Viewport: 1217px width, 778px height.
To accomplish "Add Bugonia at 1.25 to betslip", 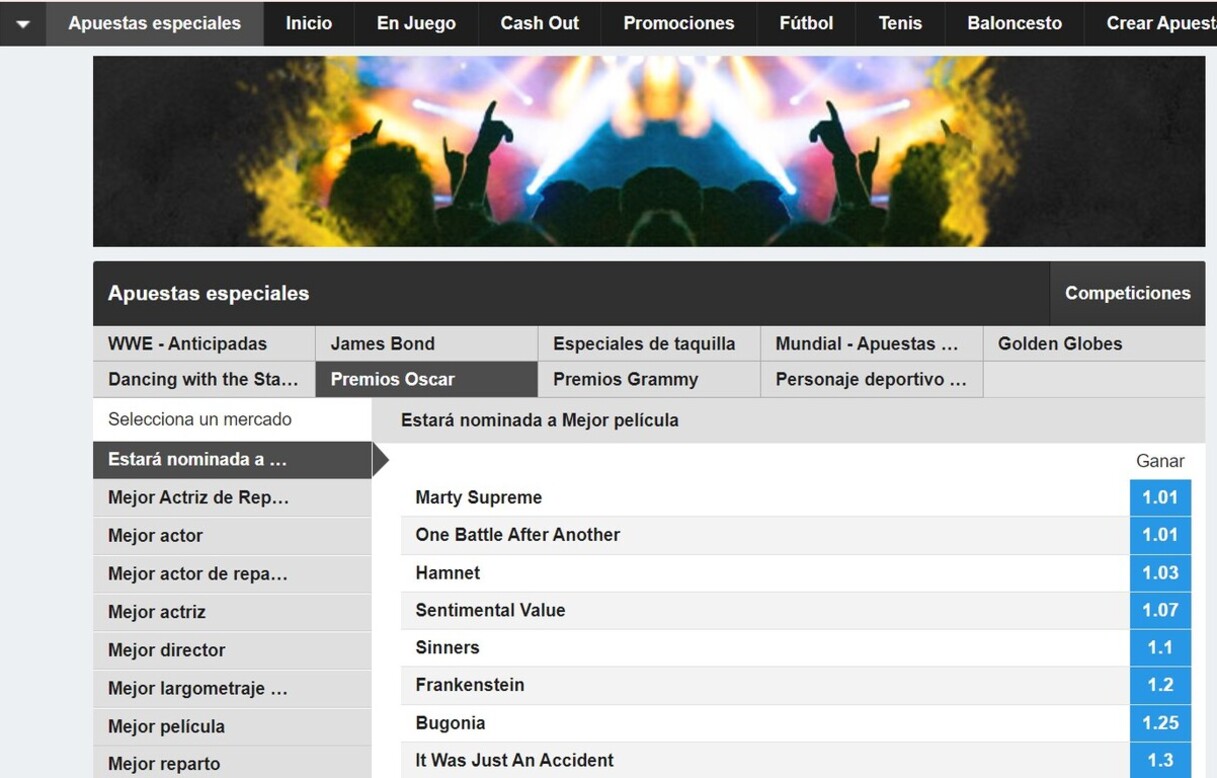I will 1160,723.
